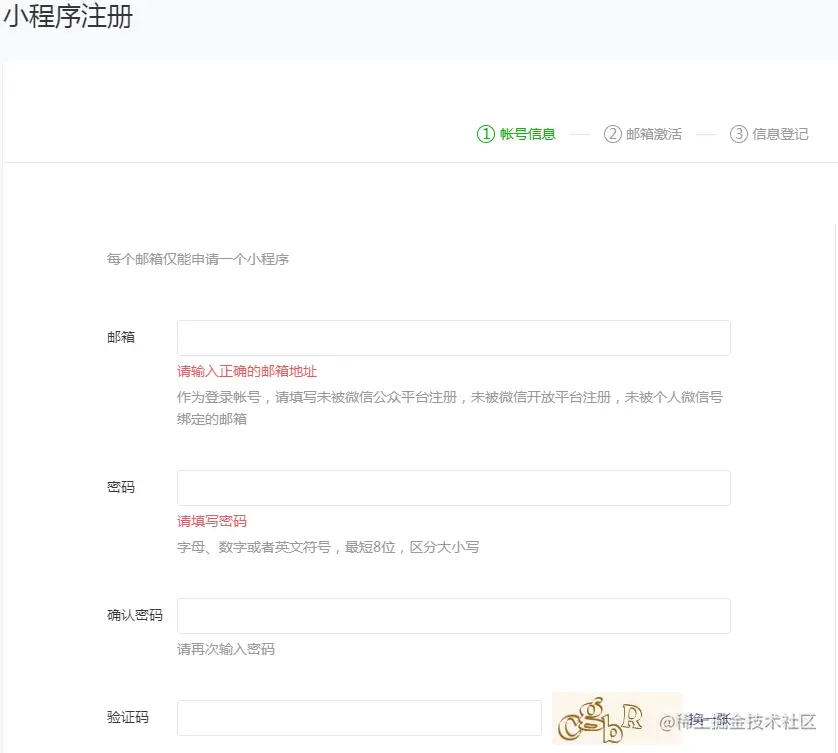Click the text 每个邮箱仅能申请一个小程序
Viewport: 838px width, 753px height.
click(x=198, y=259)
